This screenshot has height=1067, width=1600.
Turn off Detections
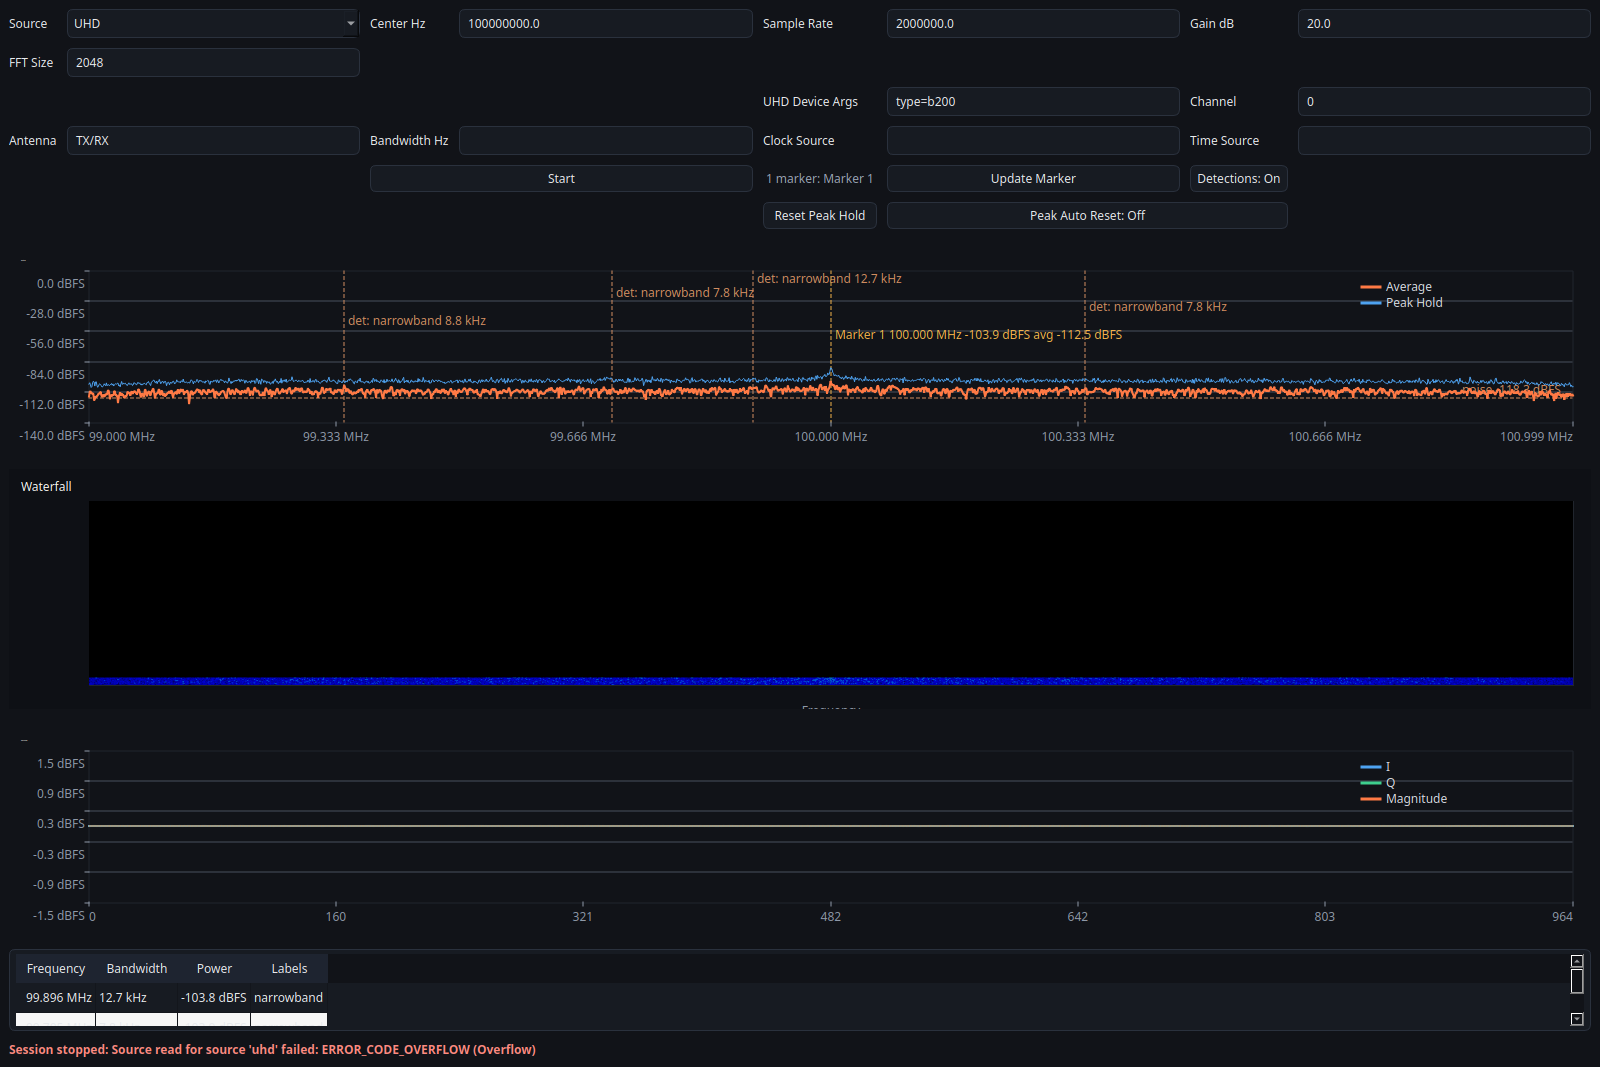click(x=1237, y=178)
